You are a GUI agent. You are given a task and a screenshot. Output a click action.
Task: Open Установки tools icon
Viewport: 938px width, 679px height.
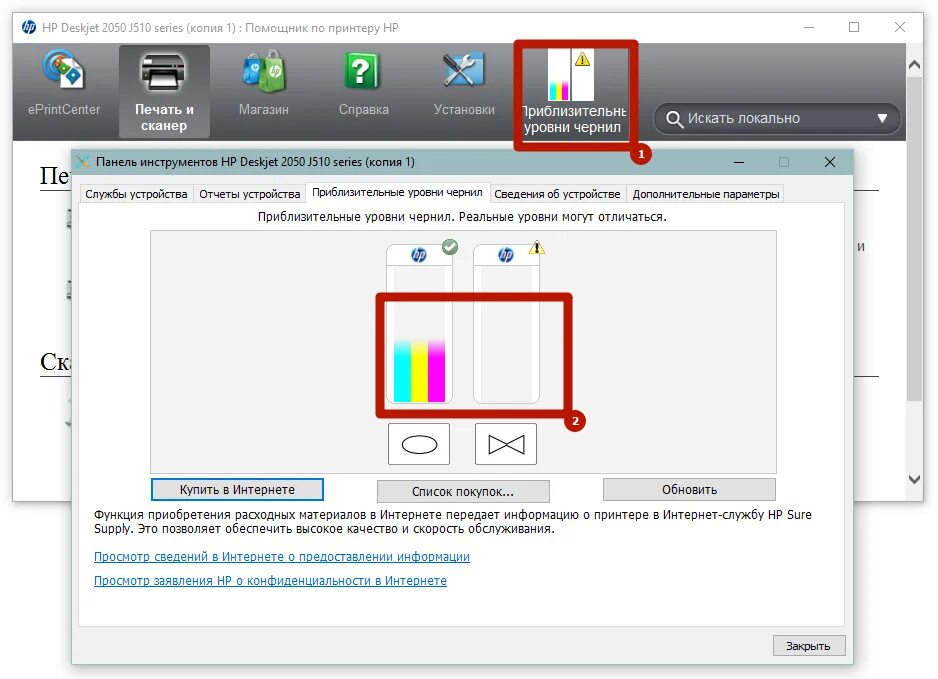tap(464, 84)
